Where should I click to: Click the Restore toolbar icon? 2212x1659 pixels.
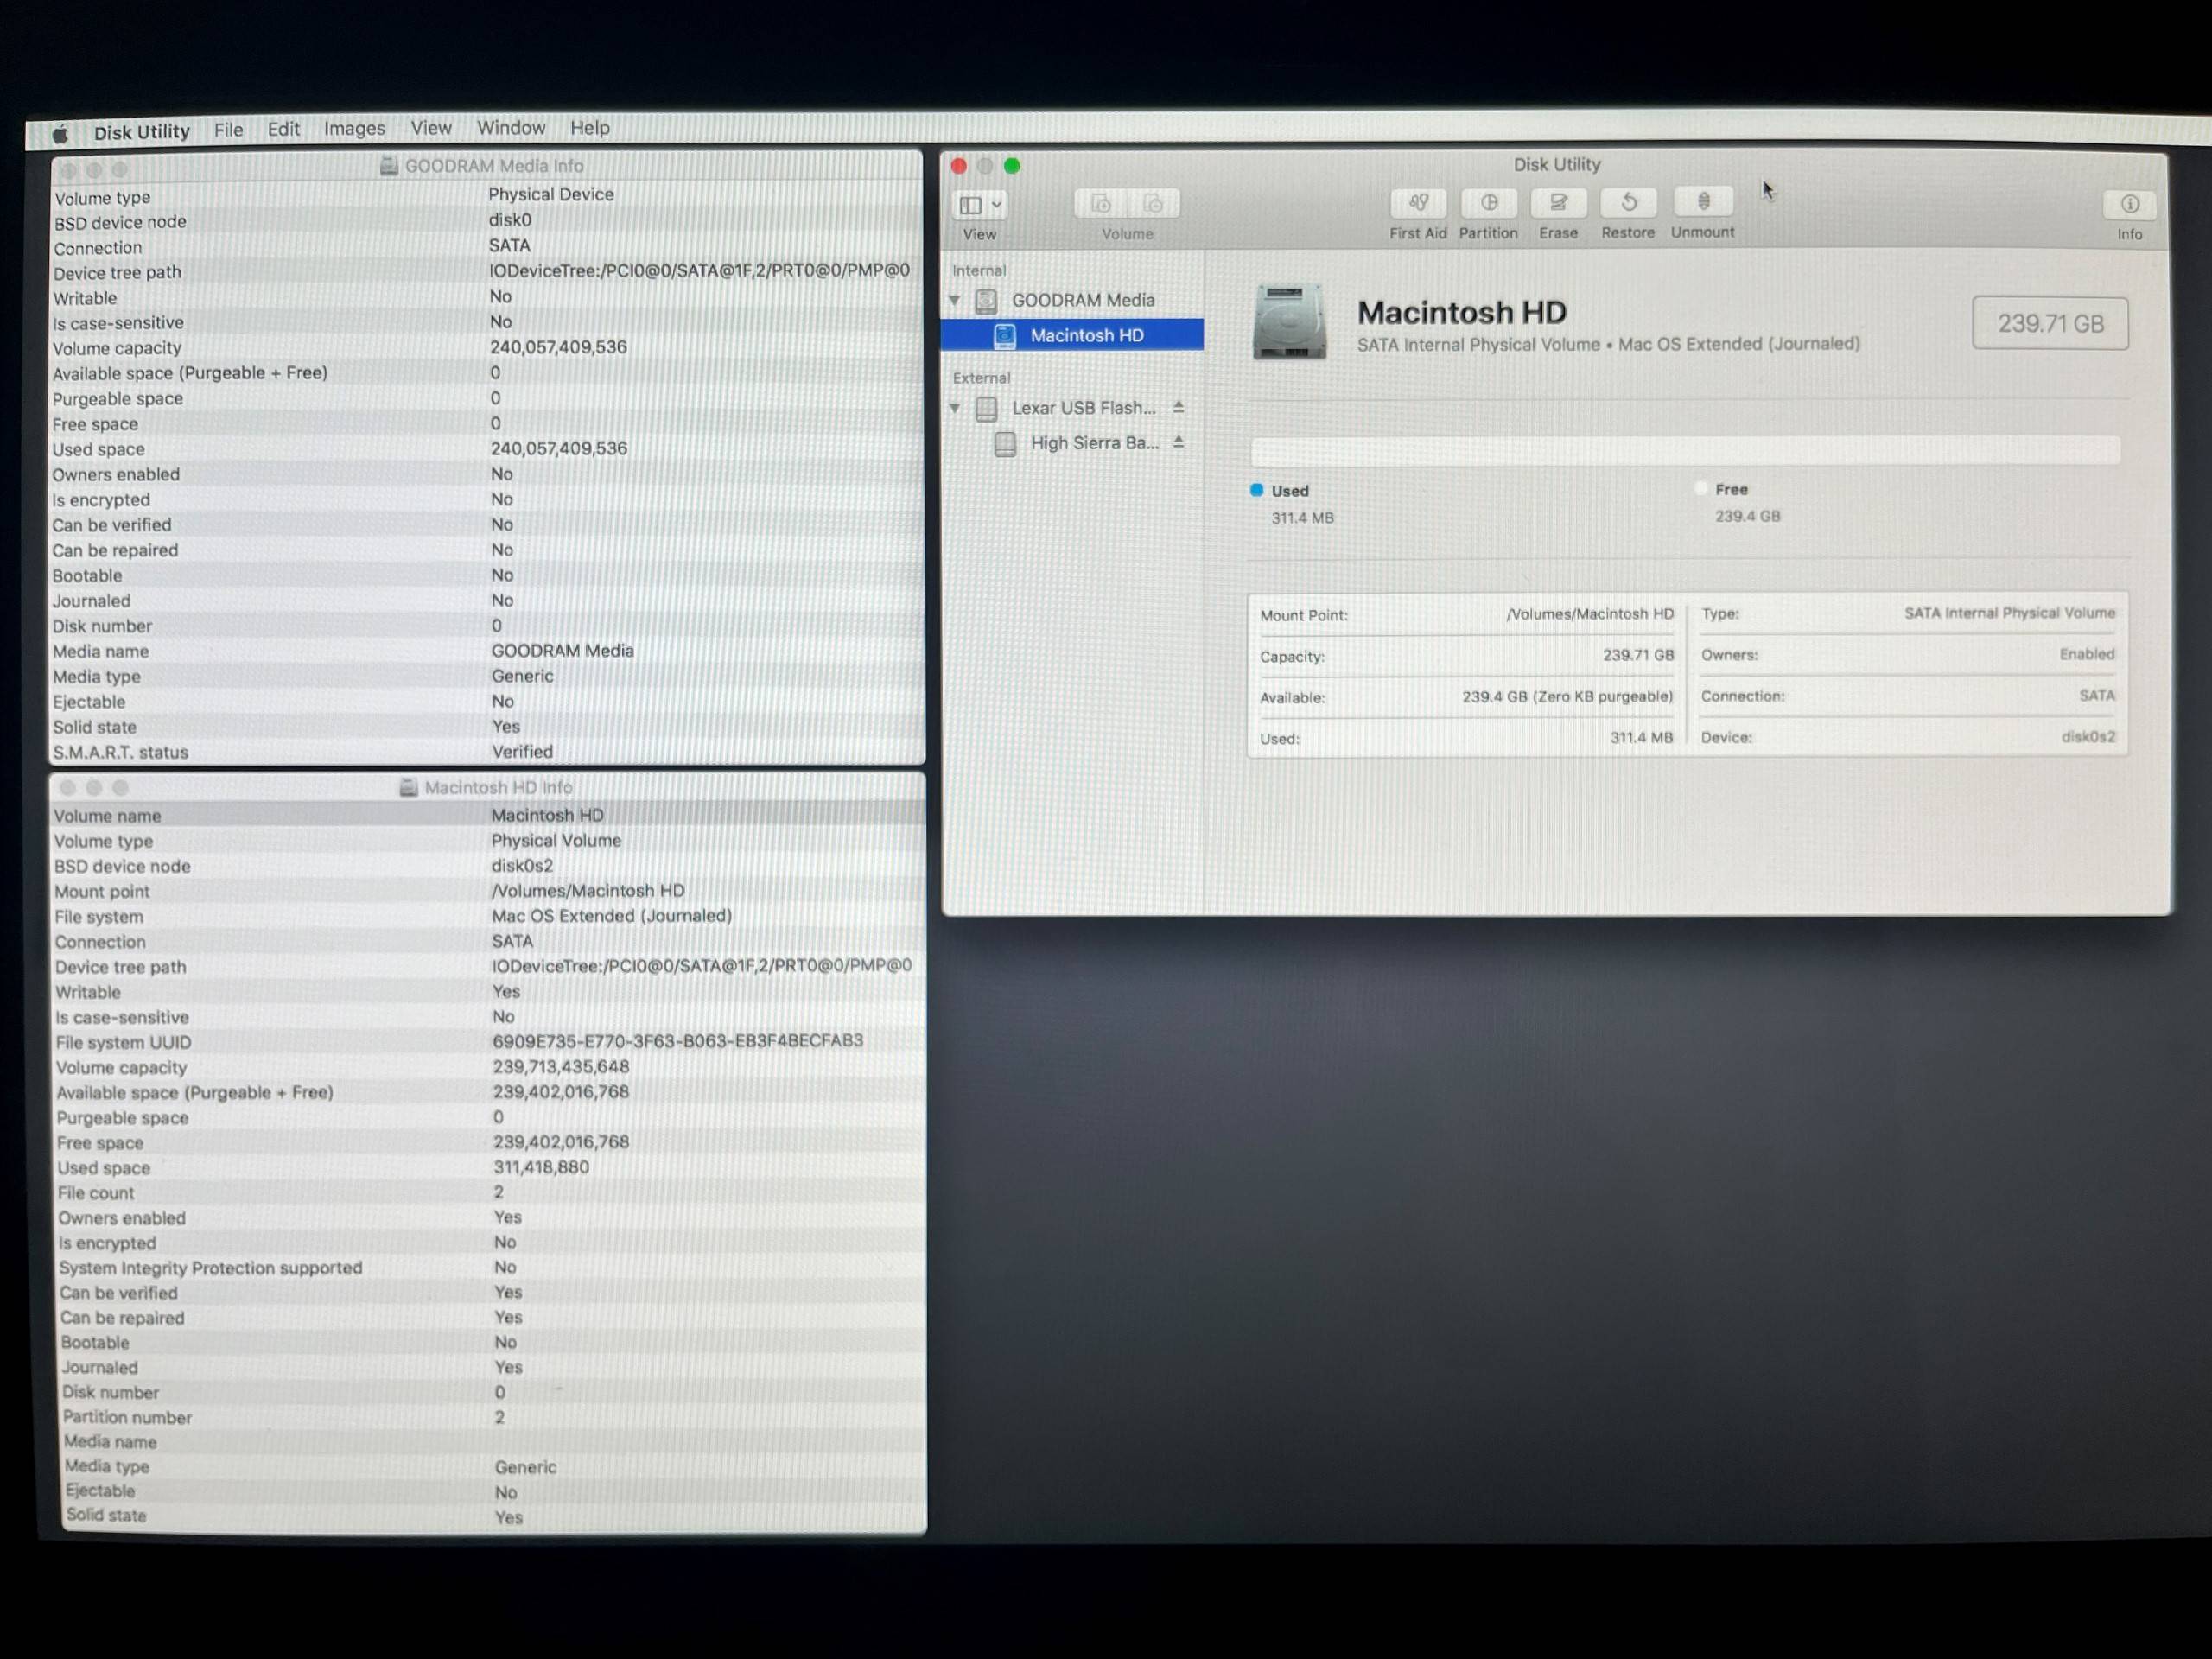(x=1628, y=203)
